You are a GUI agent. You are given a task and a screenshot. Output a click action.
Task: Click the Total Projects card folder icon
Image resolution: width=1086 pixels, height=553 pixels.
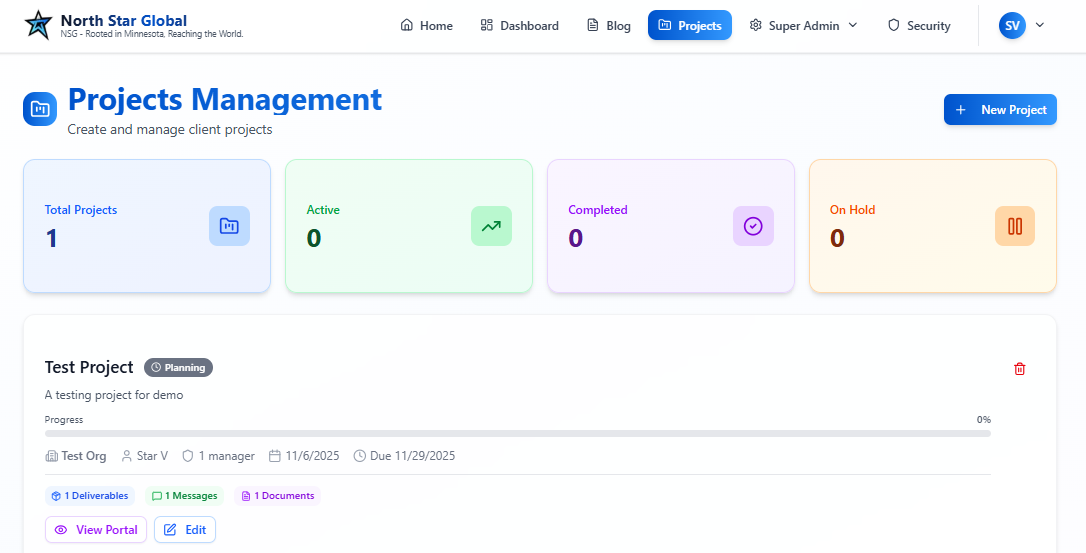click(229, 226)
